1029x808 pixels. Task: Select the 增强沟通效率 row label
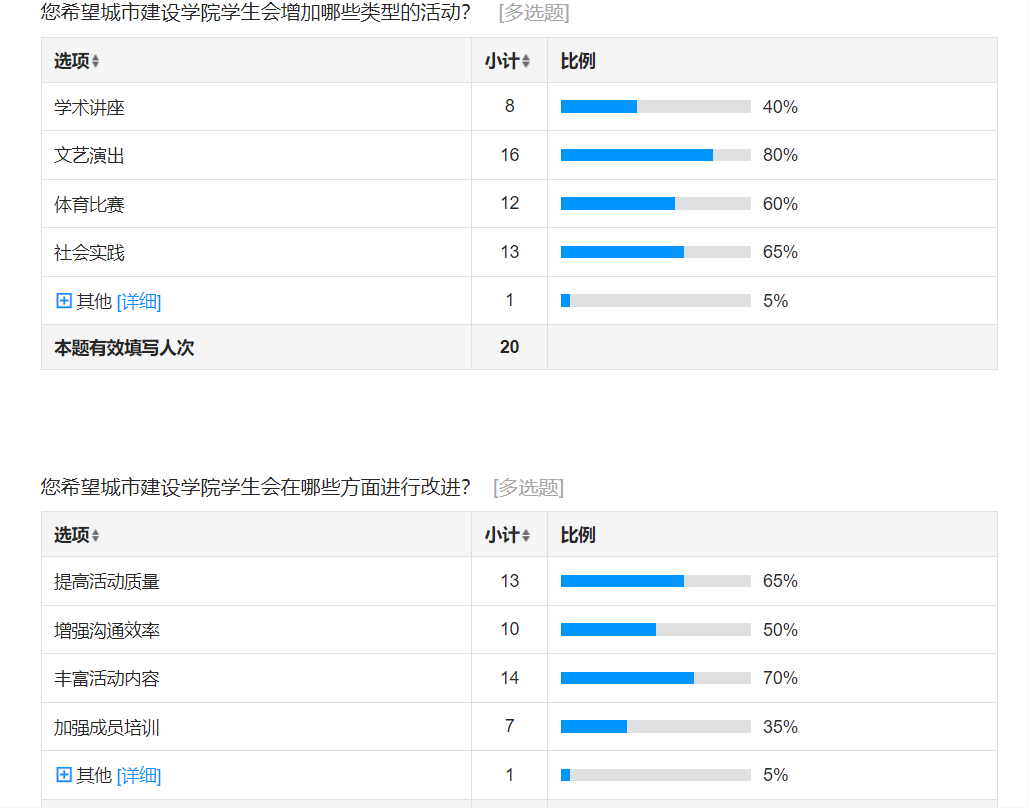(x=106, y=630)
